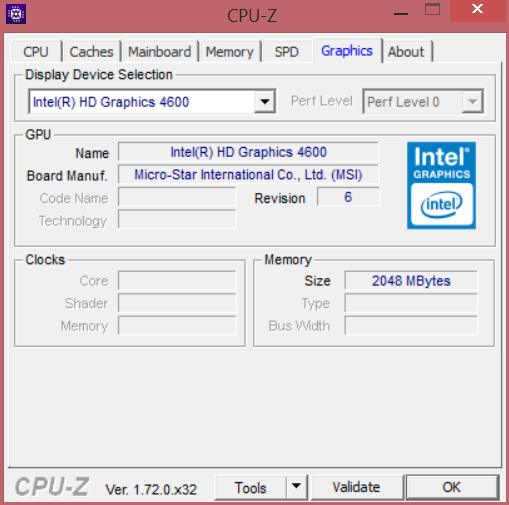Viewport: 509px width, 505px height.
Task: Open the About tab
Action: 406,52
